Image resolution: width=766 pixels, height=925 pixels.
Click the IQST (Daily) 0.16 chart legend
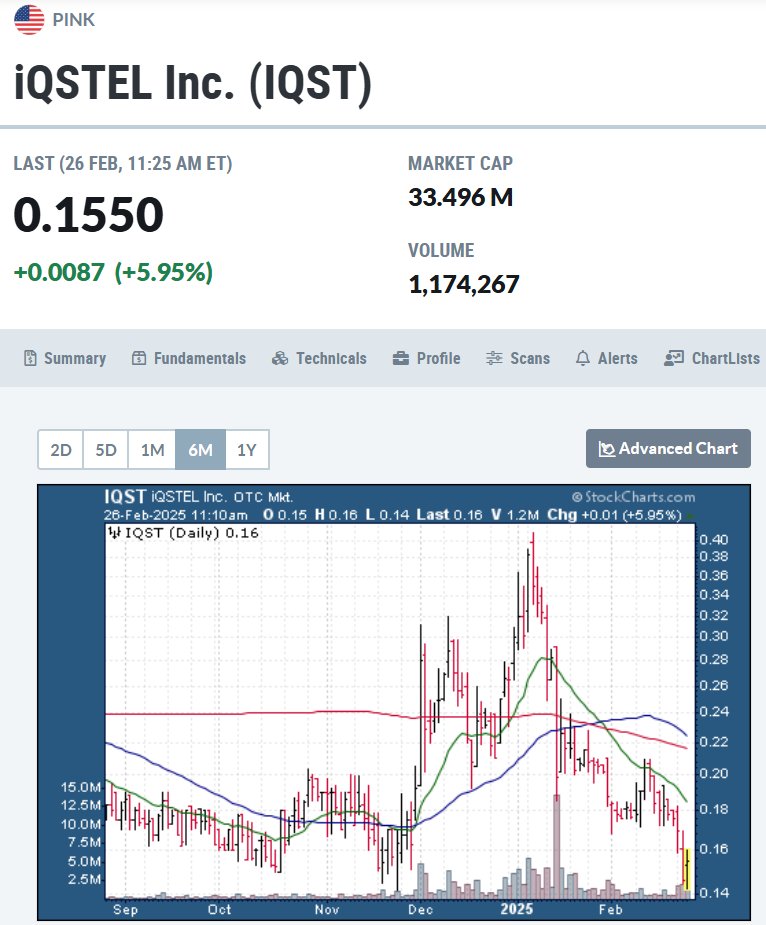click(184, 533)
